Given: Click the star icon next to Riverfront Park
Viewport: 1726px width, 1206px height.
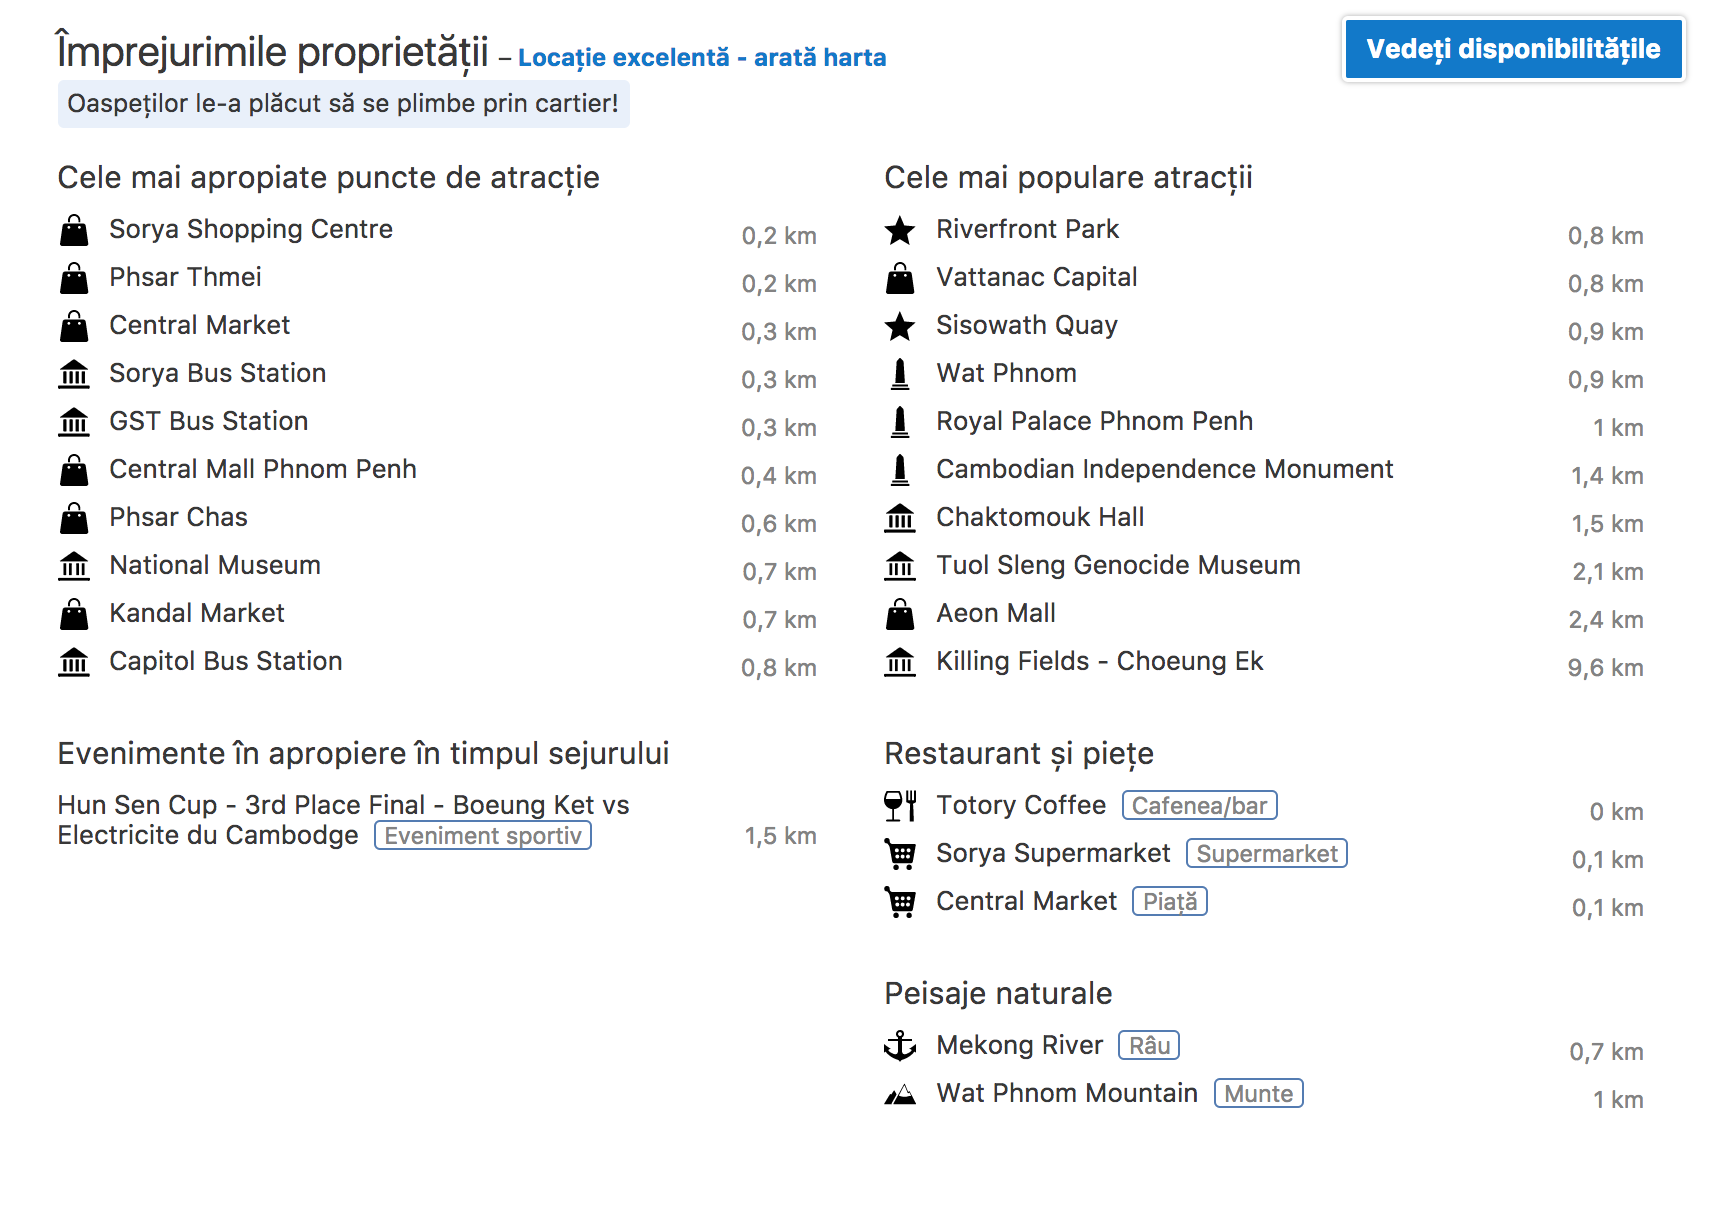Looking at the screenshot, I should (x=900, y=231).
